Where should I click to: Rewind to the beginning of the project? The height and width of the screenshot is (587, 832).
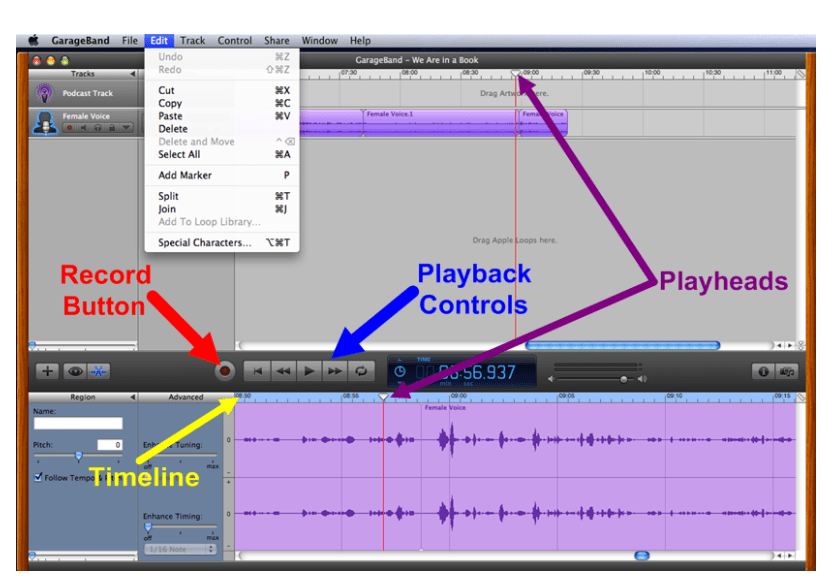click(x=258, y=371)
